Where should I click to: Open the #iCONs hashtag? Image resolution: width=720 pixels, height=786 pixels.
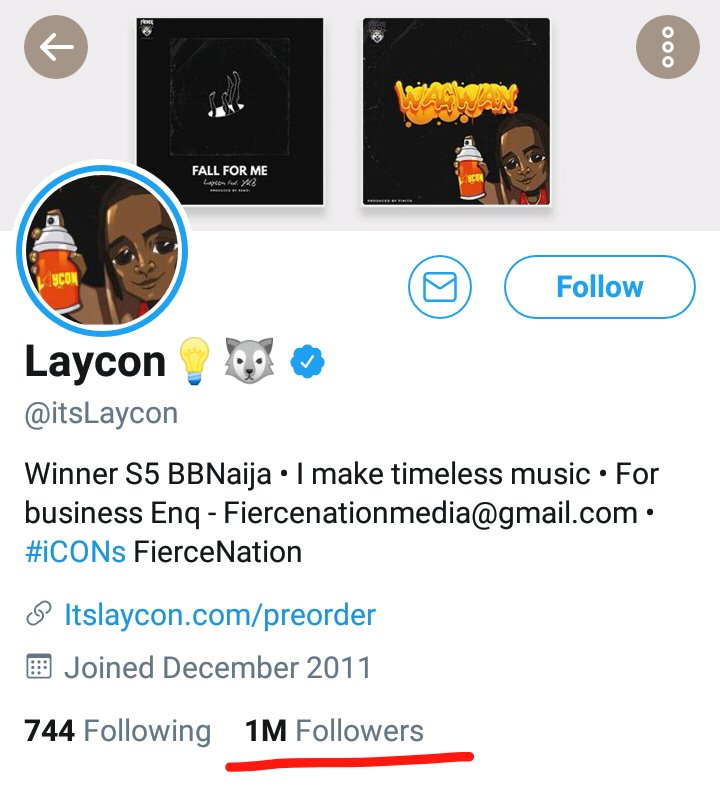tap(75, 552)
